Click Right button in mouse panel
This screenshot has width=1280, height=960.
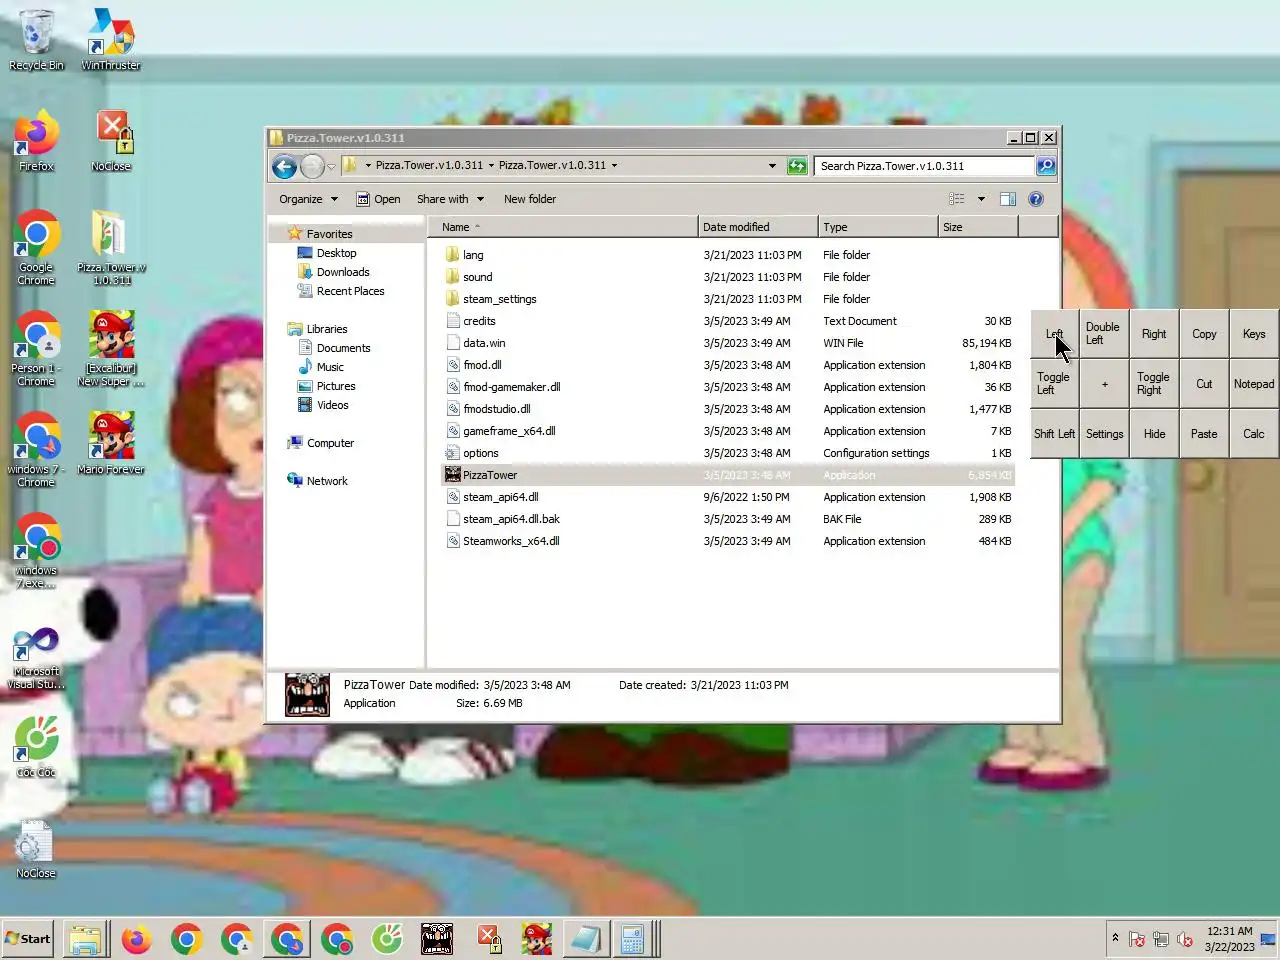1154,334
